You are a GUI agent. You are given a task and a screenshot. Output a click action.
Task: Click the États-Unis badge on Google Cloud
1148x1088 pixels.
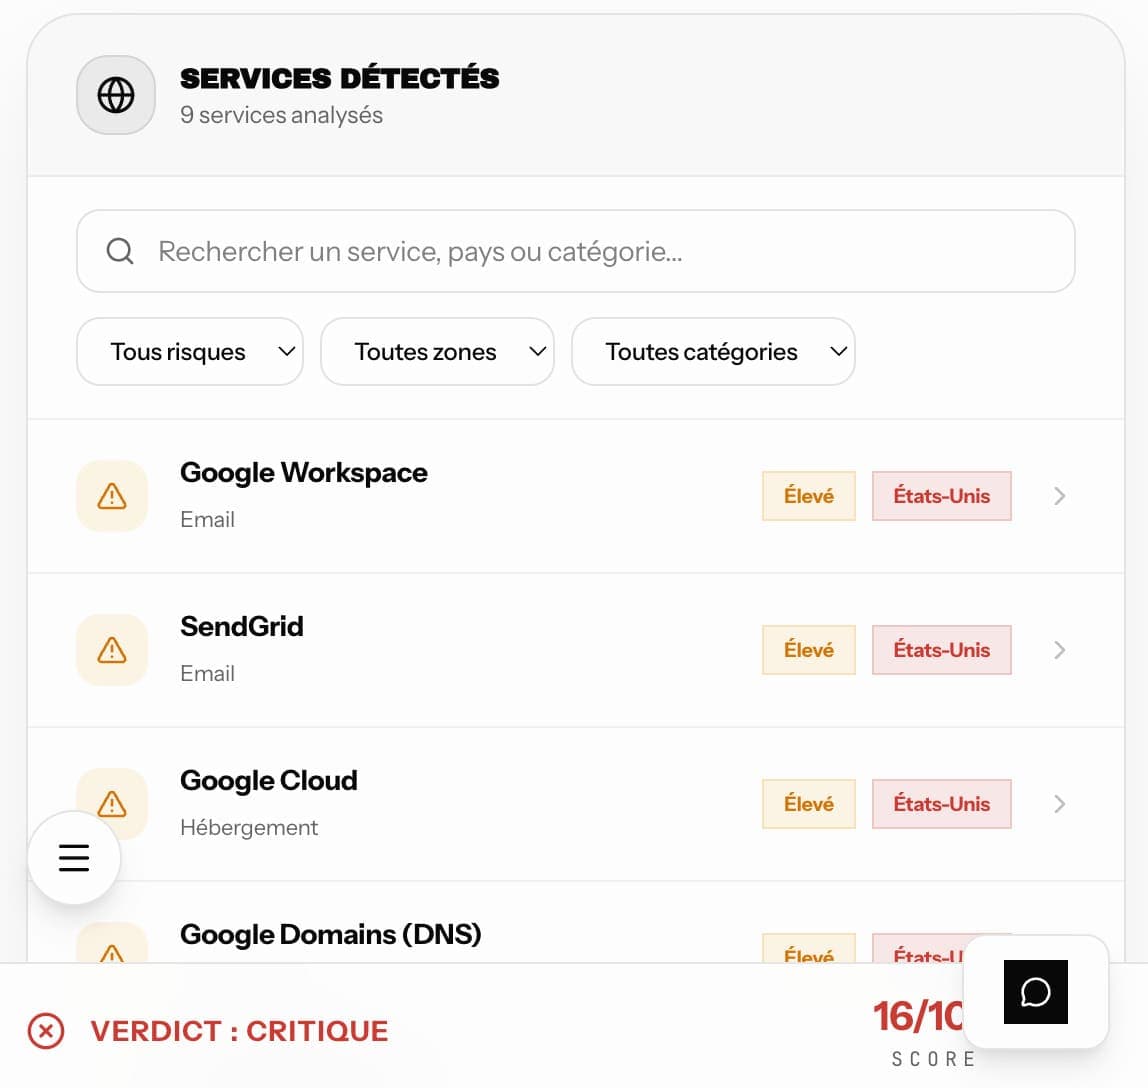[x=941, y=804]
